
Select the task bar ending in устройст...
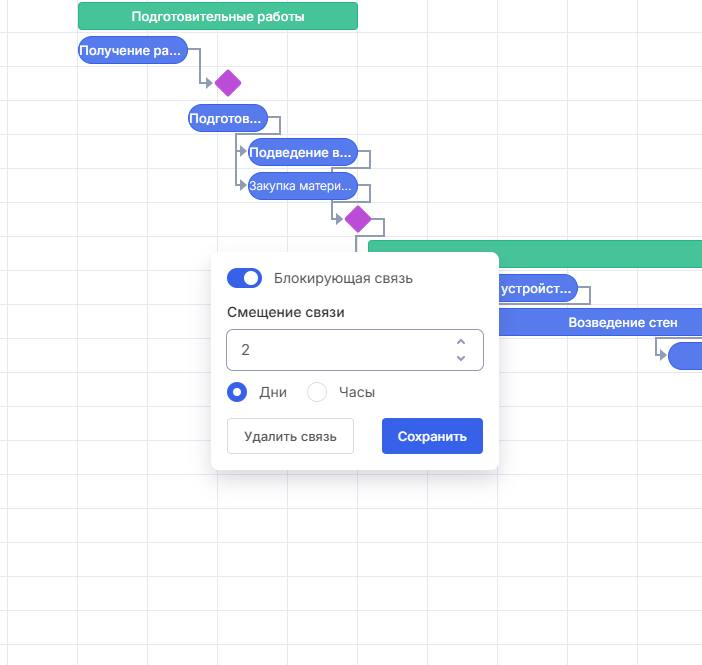click(537, 289)
